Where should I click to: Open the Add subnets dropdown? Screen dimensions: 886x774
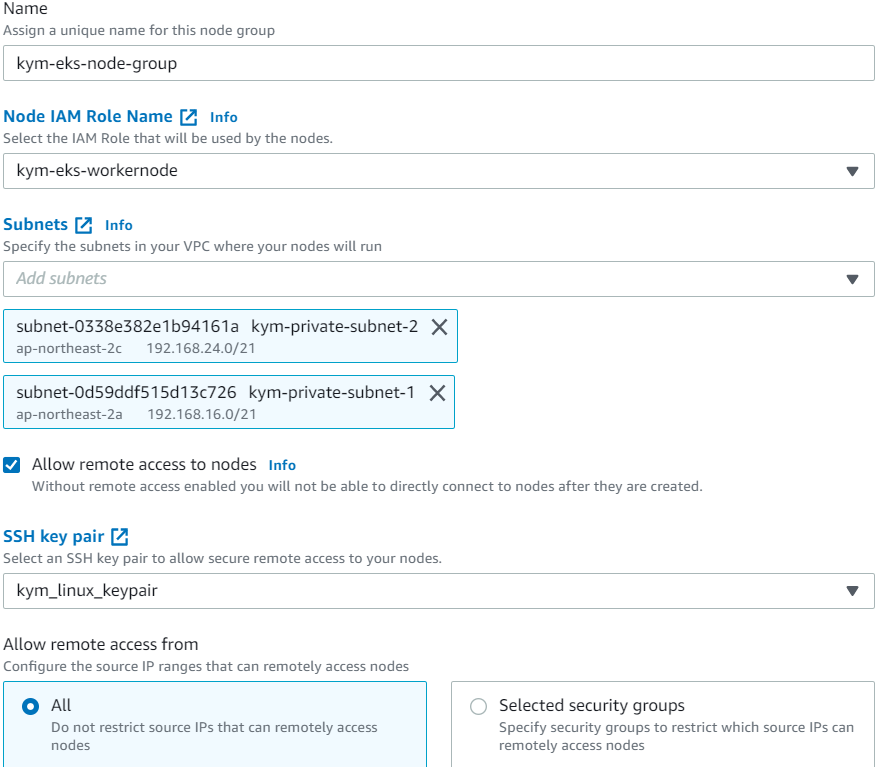(x=438, y=279)
